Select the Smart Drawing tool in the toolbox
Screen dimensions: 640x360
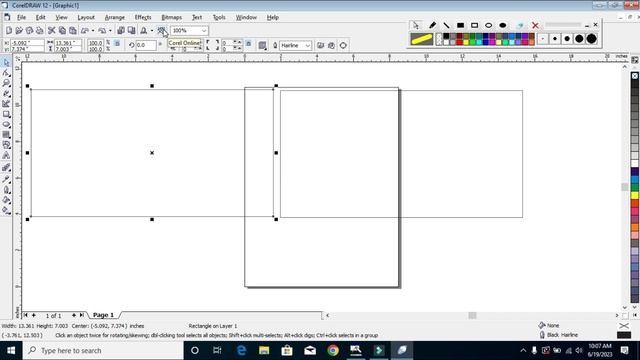tap(6, 104)
